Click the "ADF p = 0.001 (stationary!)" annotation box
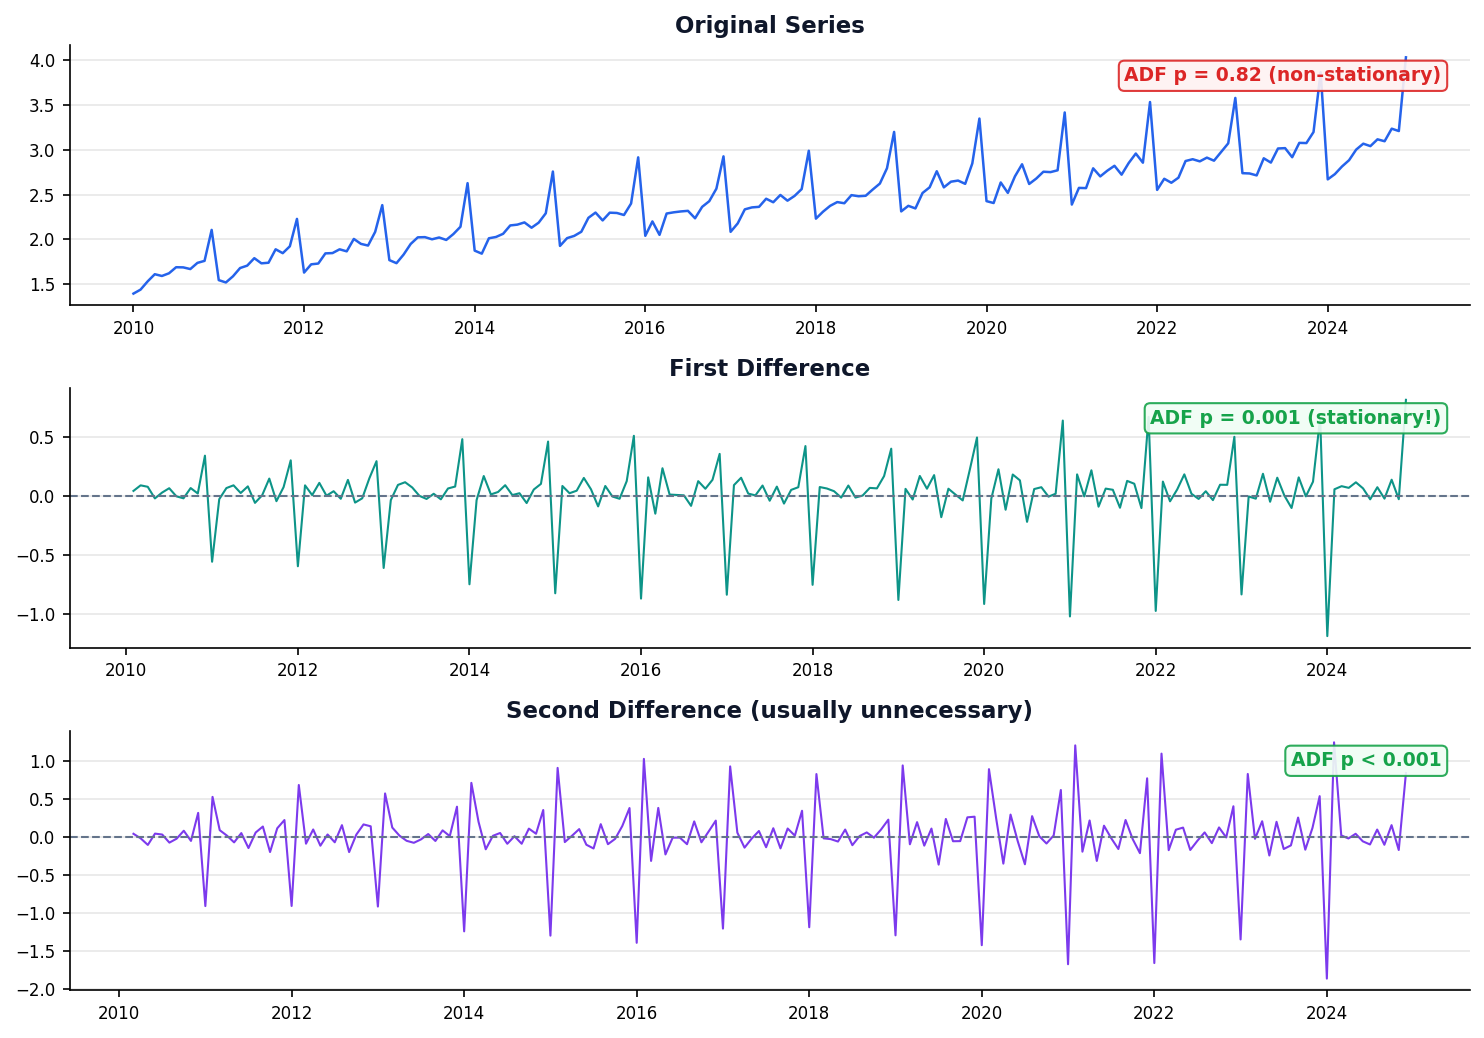 (1295, 418)
